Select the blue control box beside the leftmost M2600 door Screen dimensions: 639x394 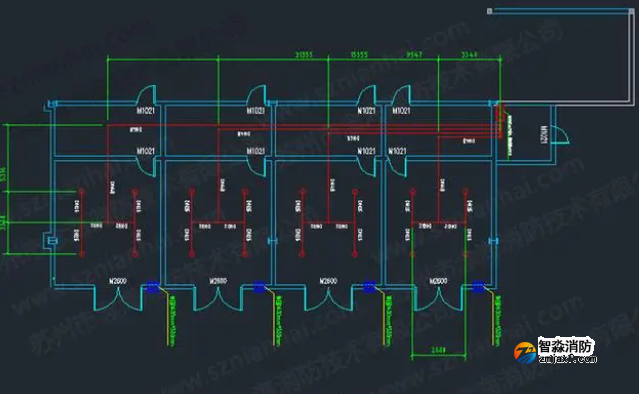pyautogui.click(x=152, y=287)
